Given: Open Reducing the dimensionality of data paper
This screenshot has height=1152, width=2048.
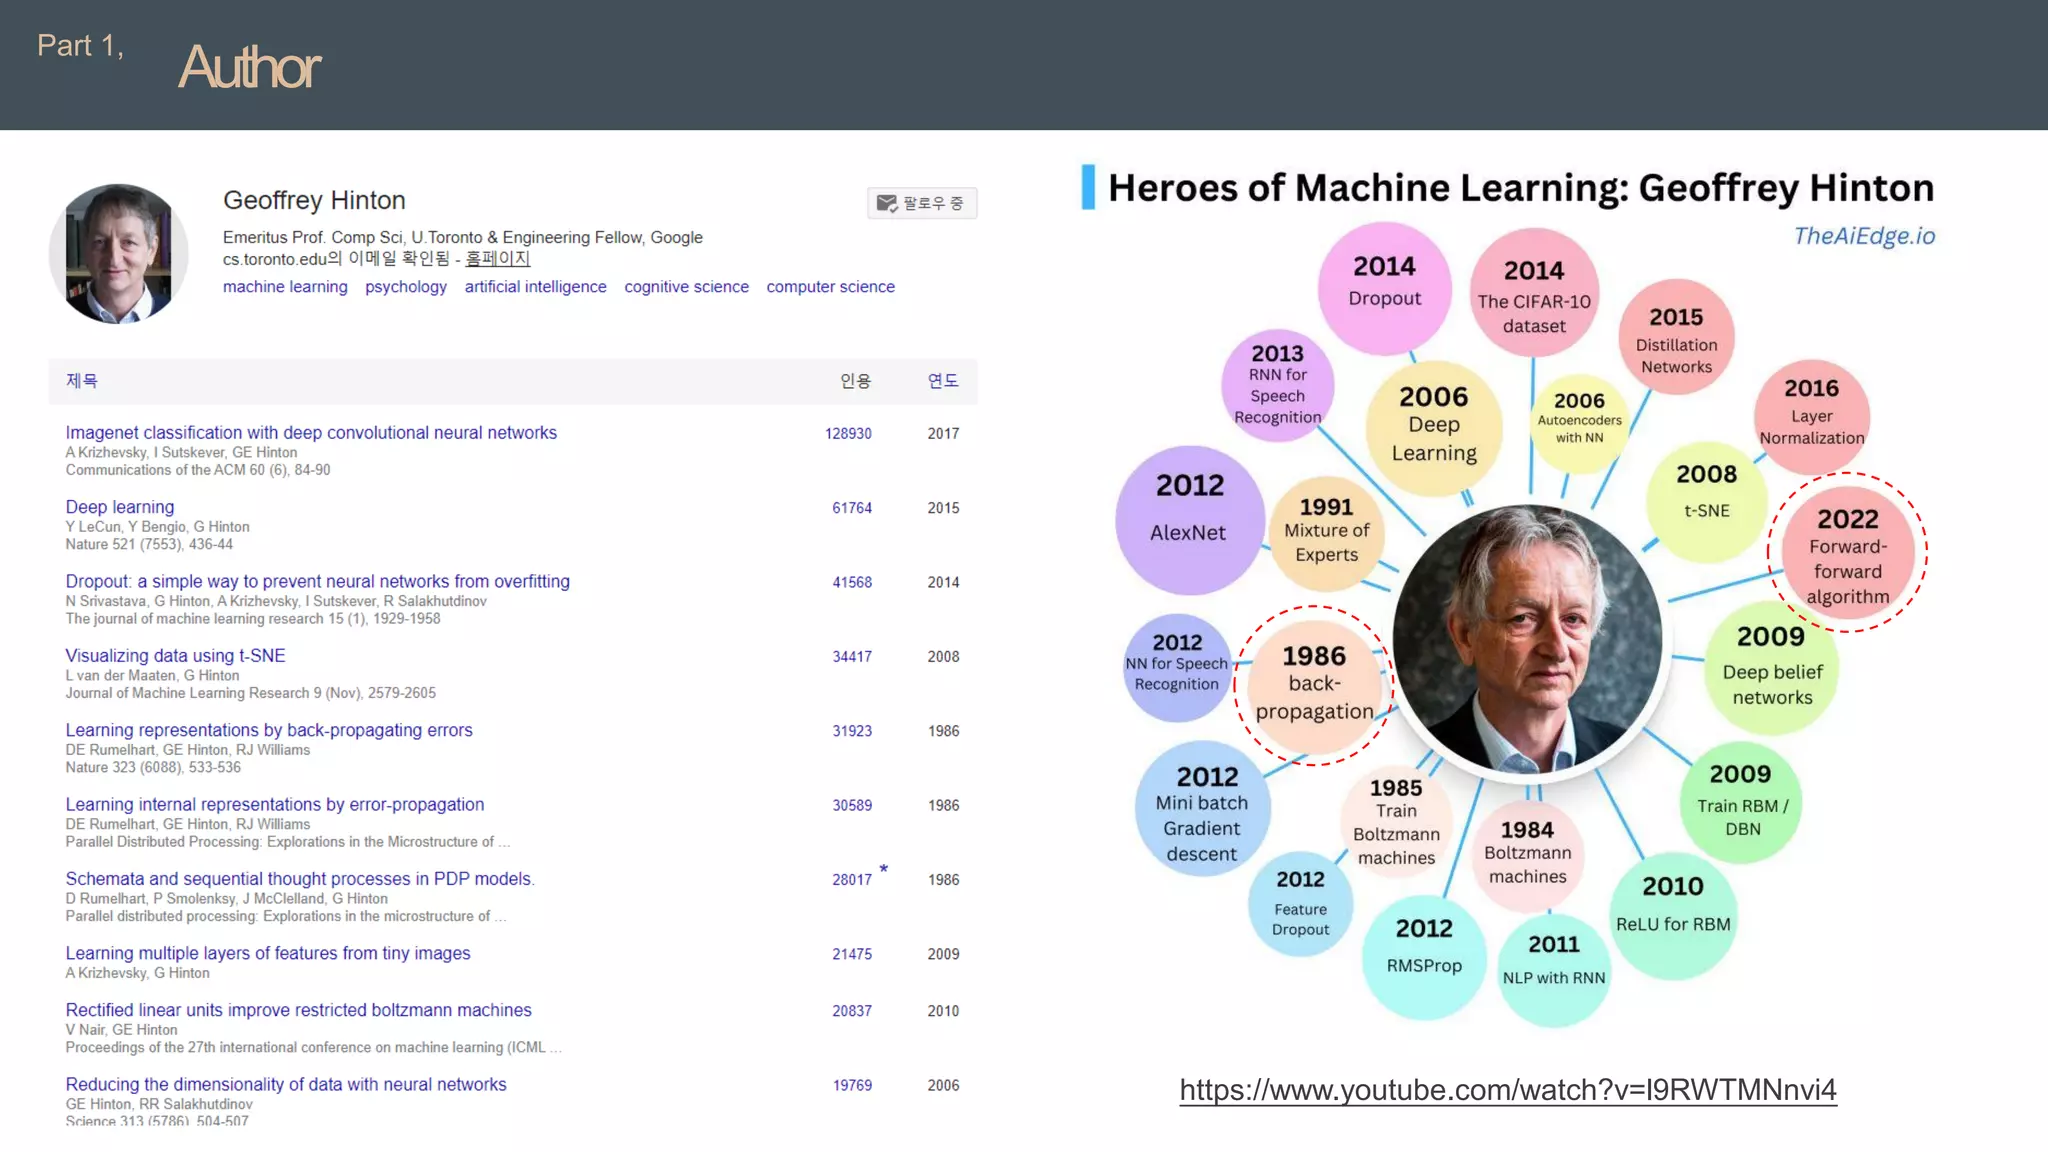Looking at the screenshot, I should point(286,1085).
